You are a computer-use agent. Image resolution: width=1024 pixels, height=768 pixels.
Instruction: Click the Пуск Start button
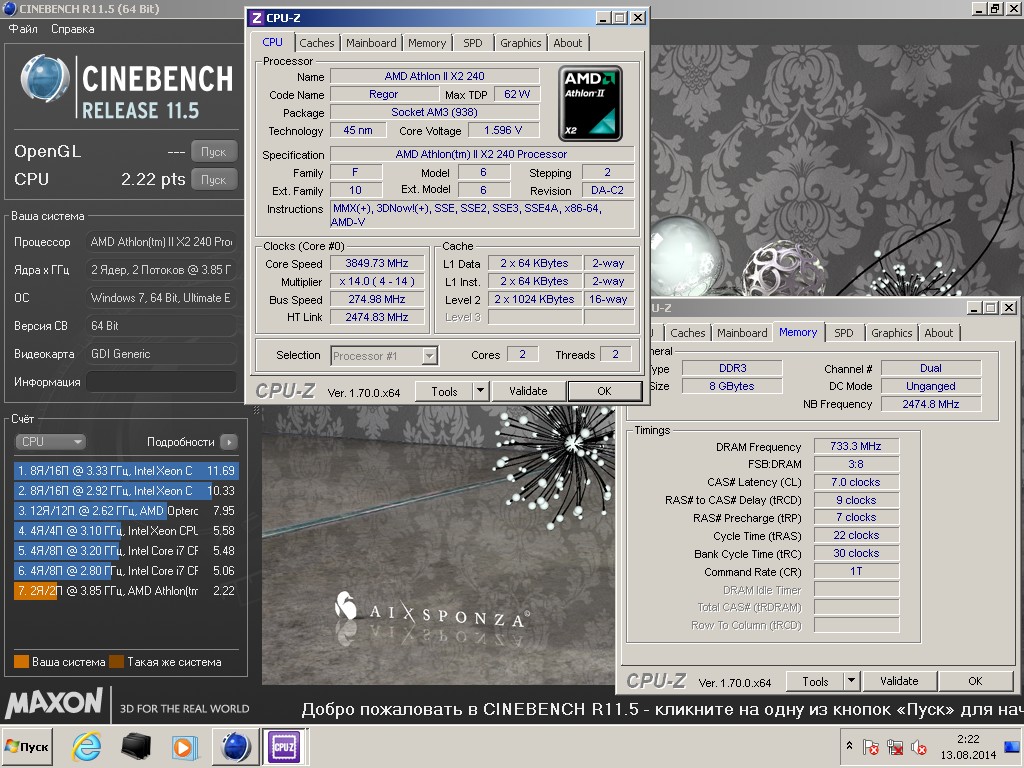(27, 746)
